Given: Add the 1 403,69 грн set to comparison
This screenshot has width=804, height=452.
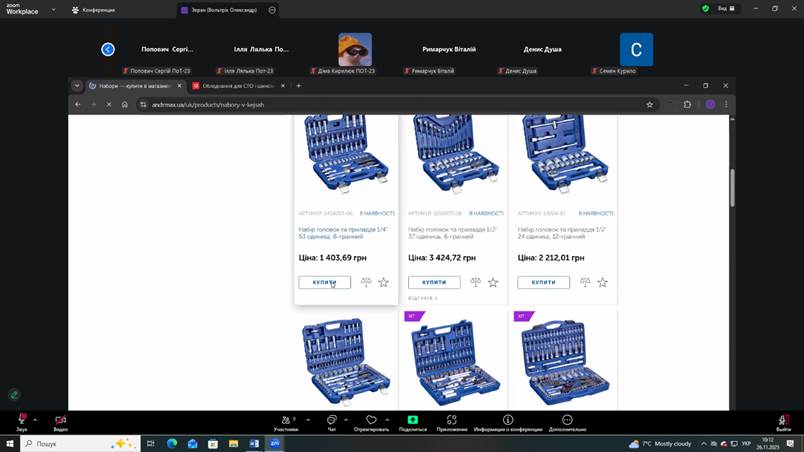Looking at the screenshot, I should [x=366, y=283].
